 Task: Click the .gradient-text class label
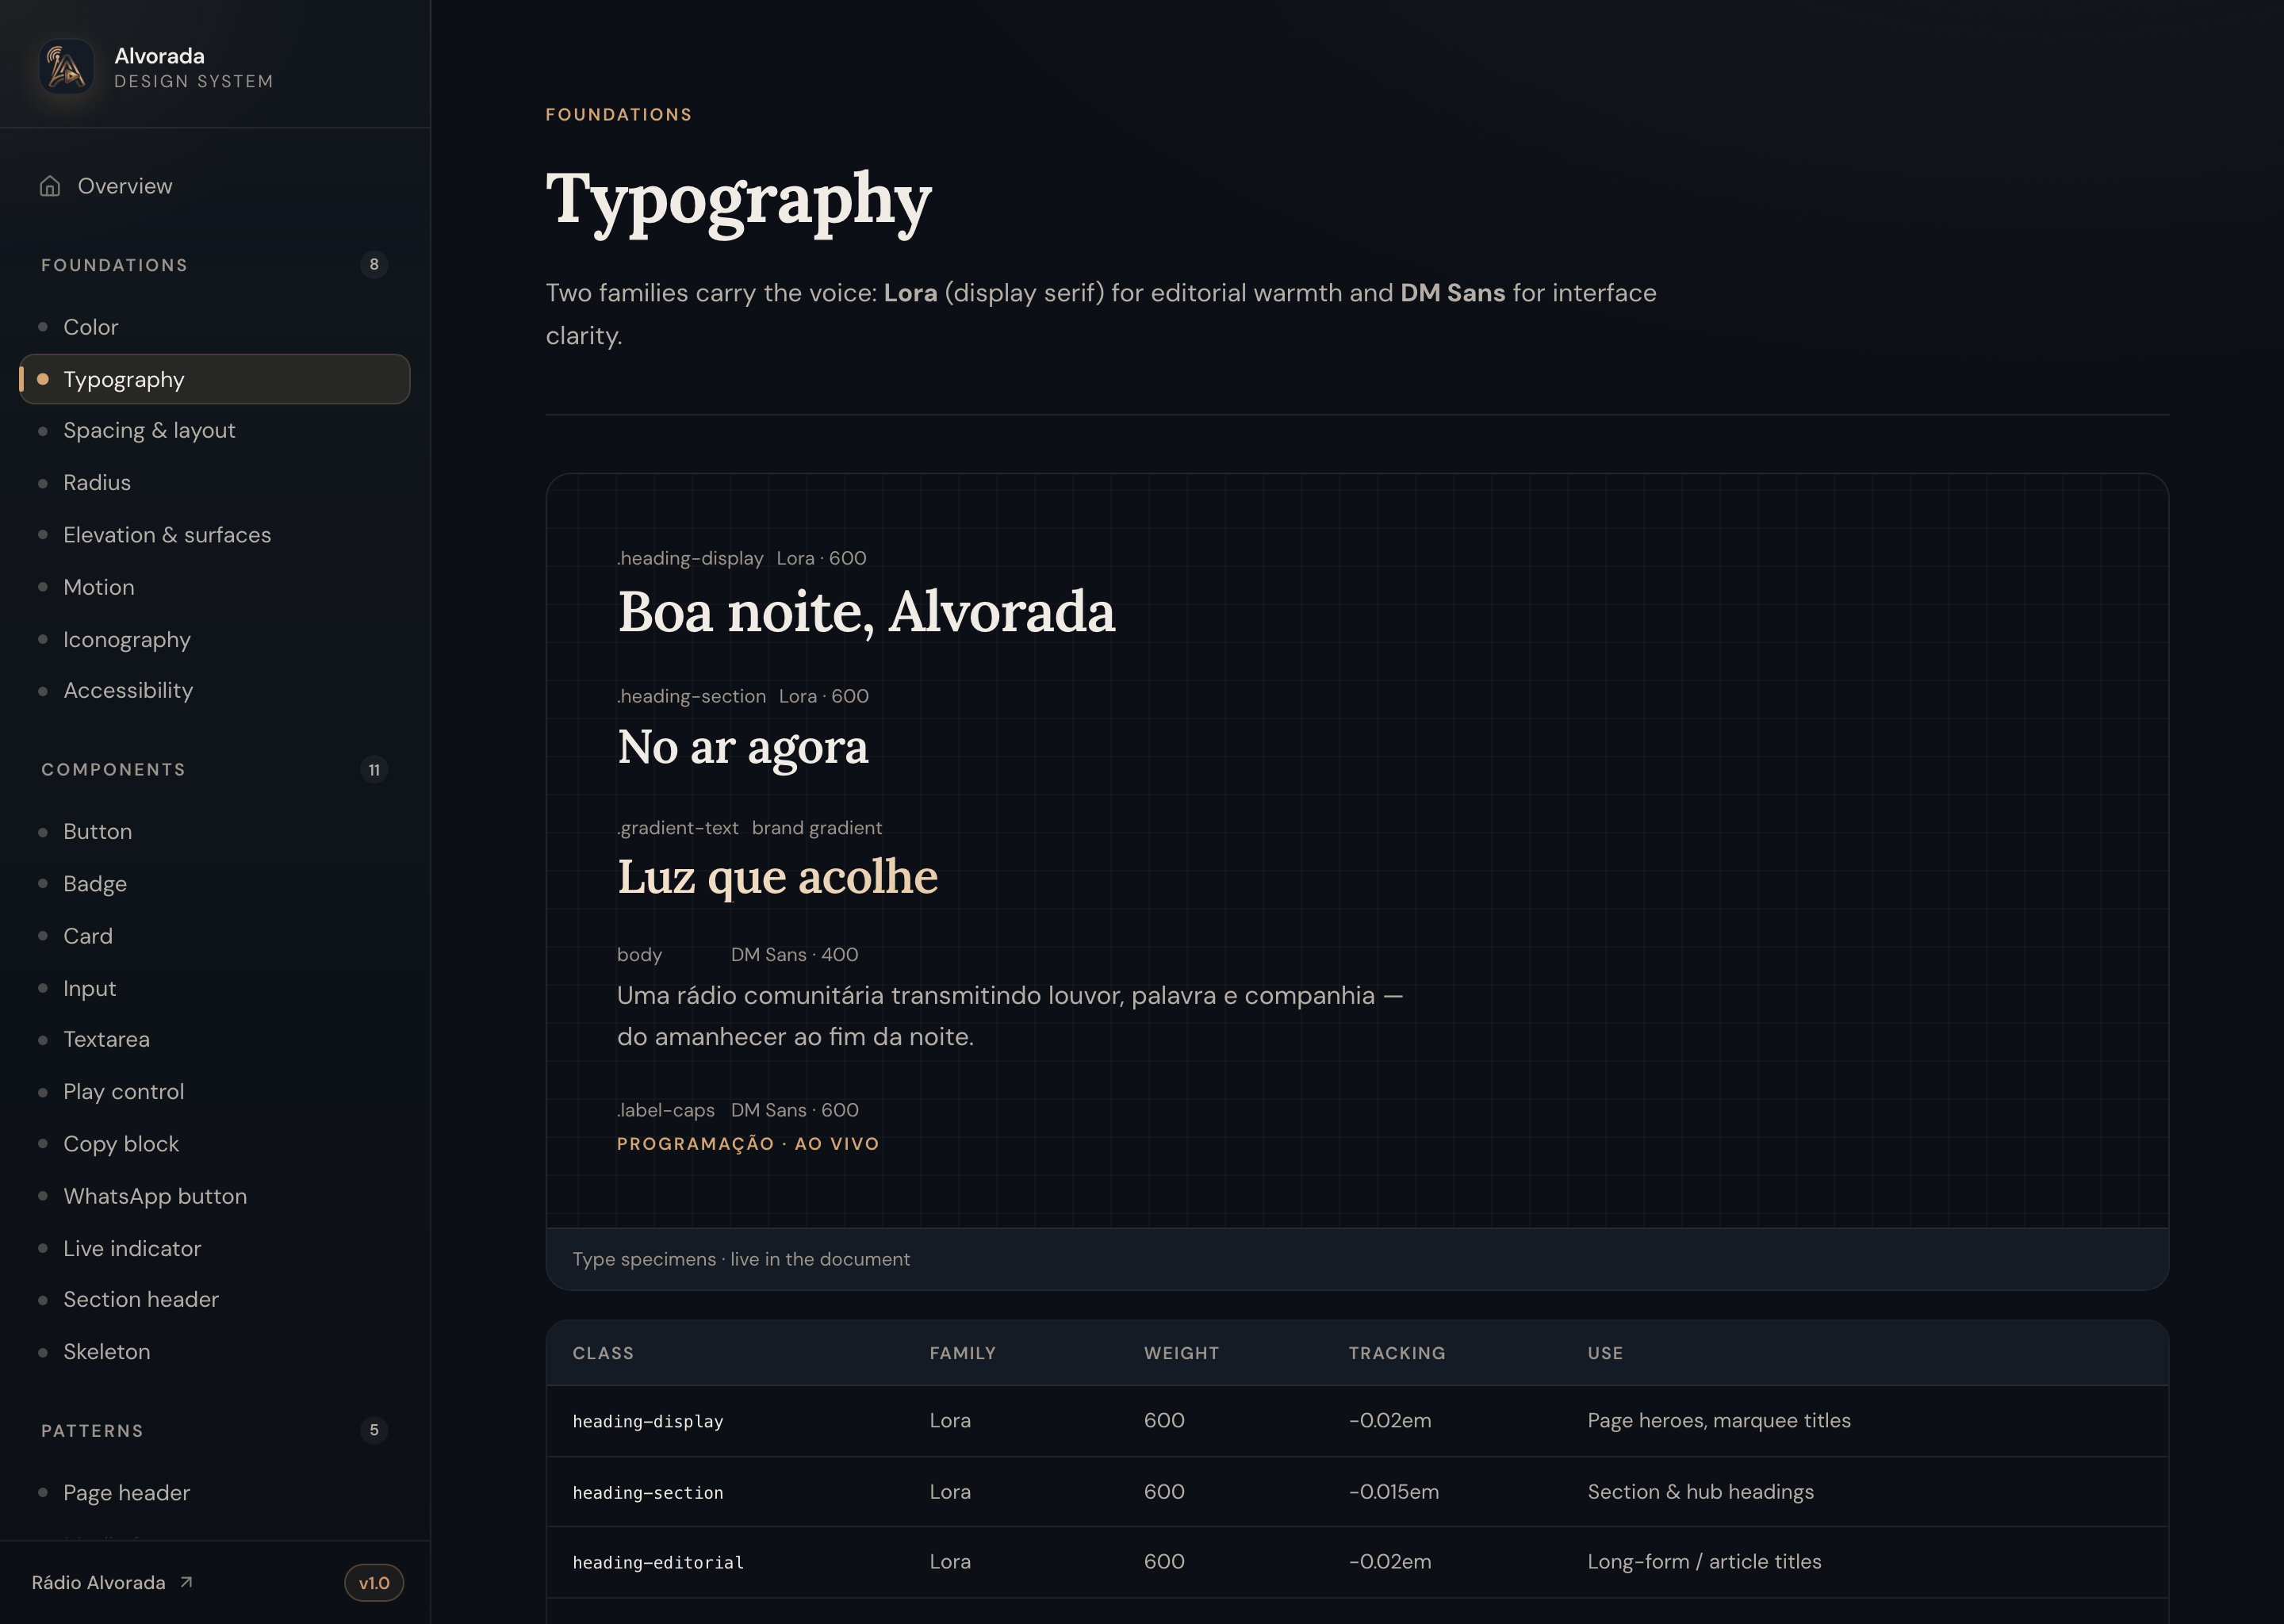678,828
